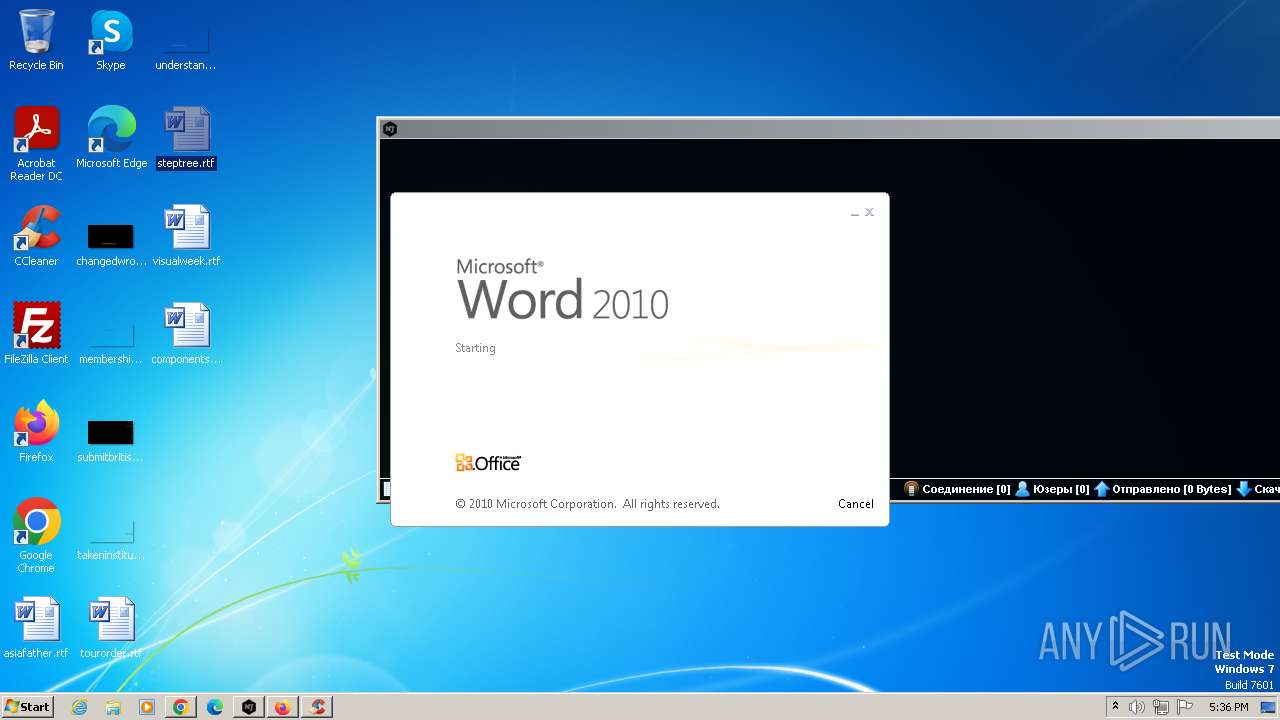This screenshot has height=720, width=1280.
Task: Select the Firefox desktop shortcut
Action: coord(36,432)
